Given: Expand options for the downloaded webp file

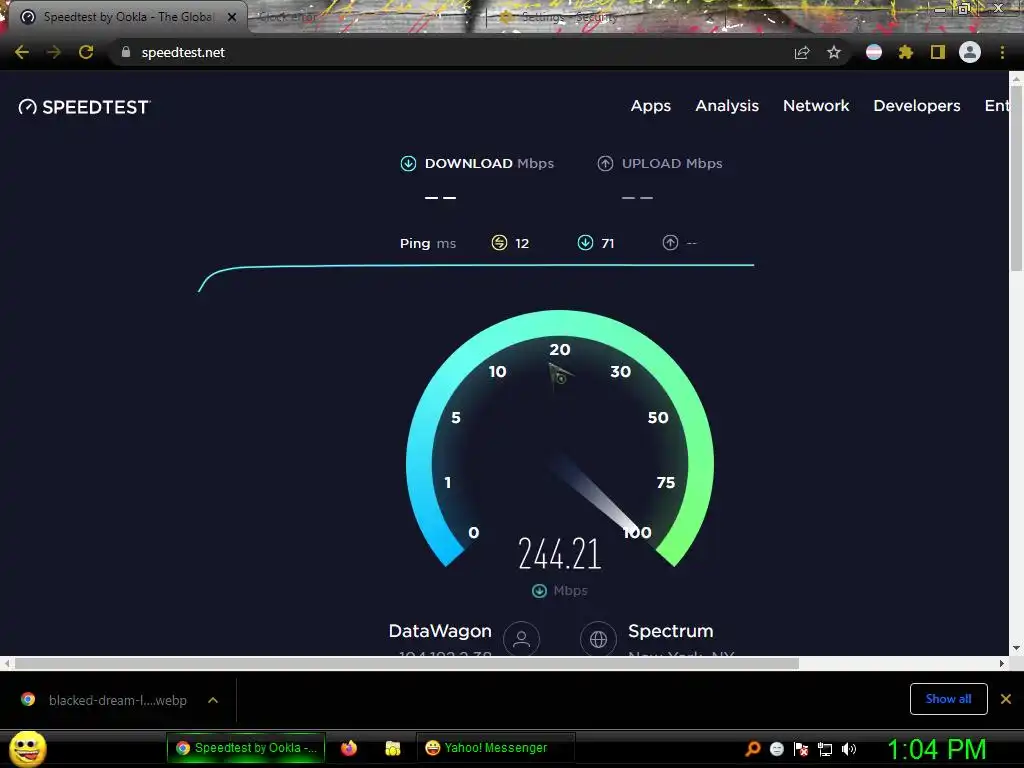Looking at the screenshot, I should [x=213, y=700].
